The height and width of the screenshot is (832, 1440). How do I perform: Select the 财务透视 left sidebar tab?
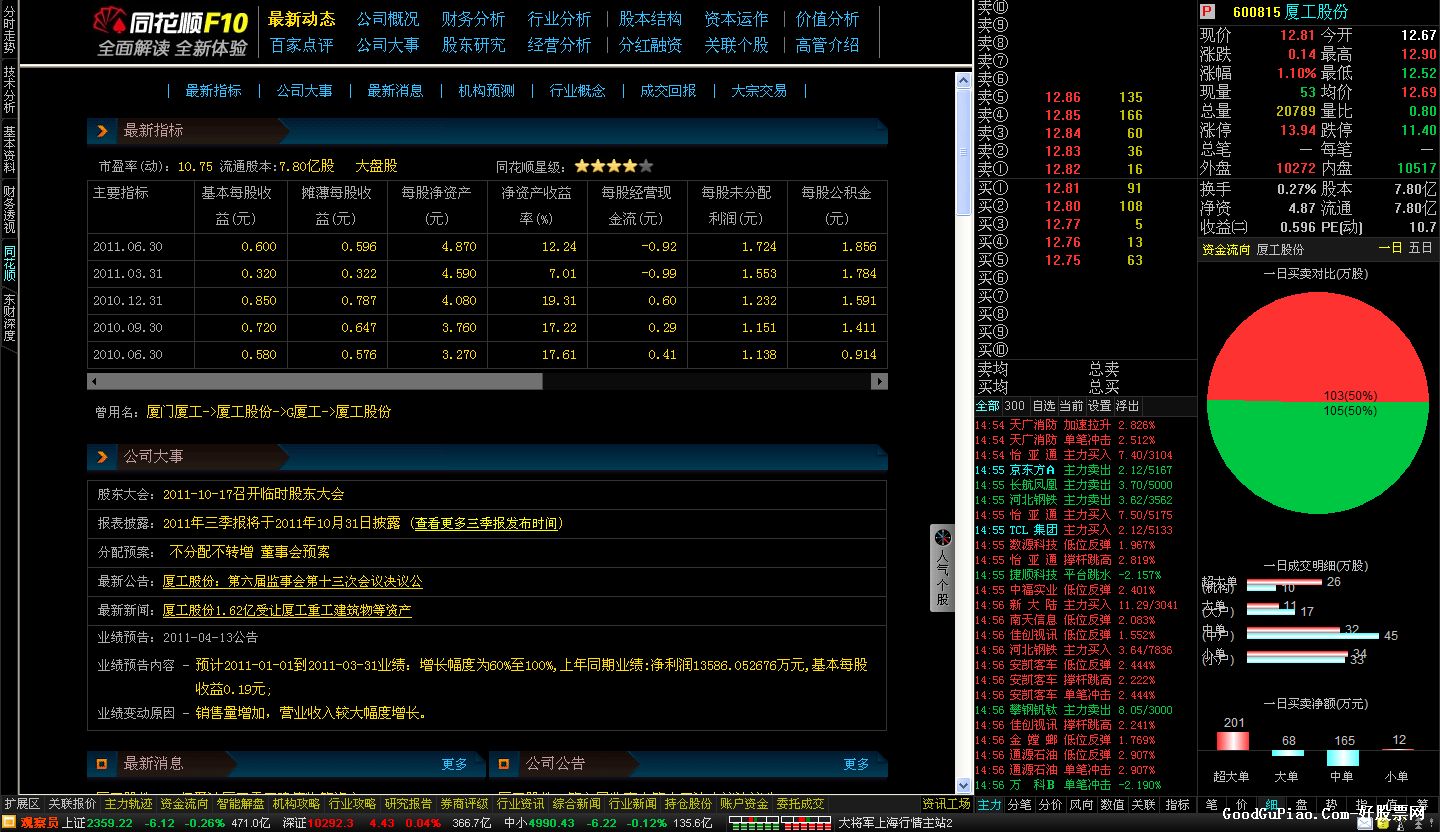point(9,208)
